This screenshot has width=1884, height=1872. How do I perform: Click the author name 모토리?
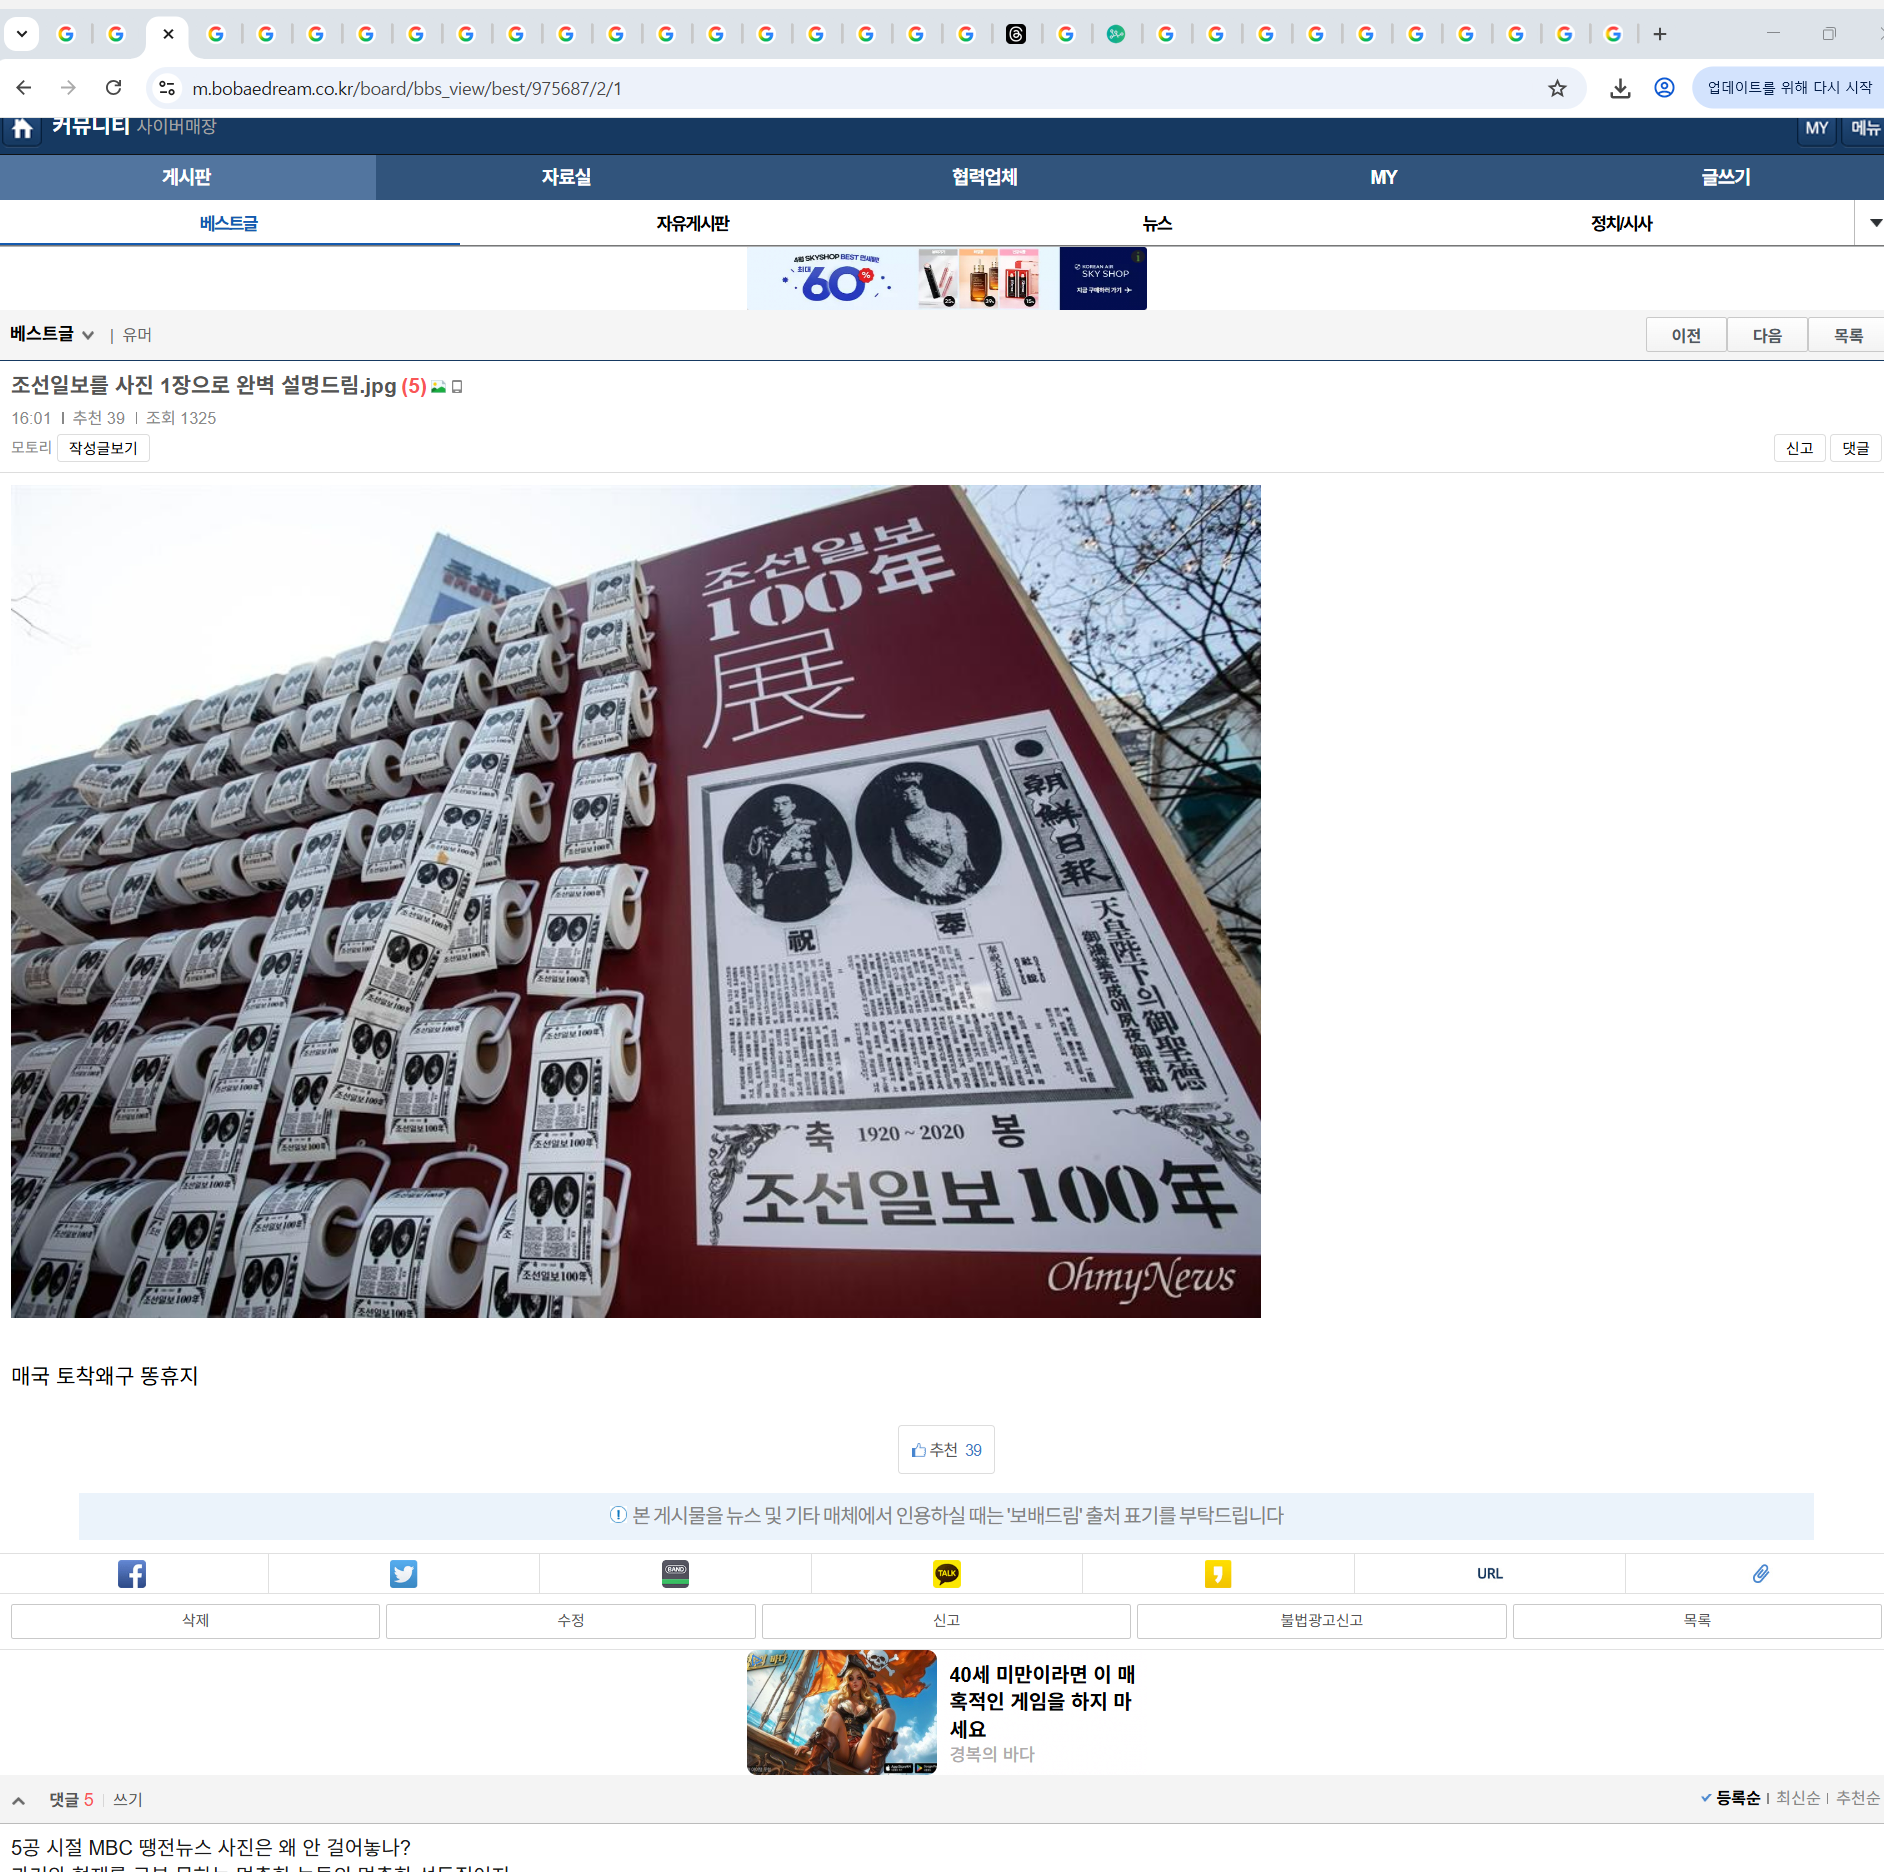[x=31, y=448]
